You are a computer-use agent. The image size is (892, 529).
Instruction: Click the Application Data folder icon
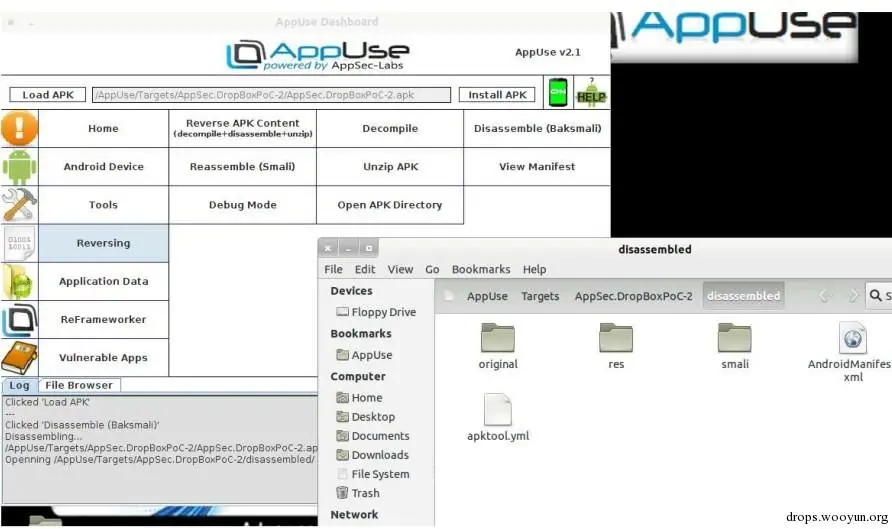pos(19,281)
